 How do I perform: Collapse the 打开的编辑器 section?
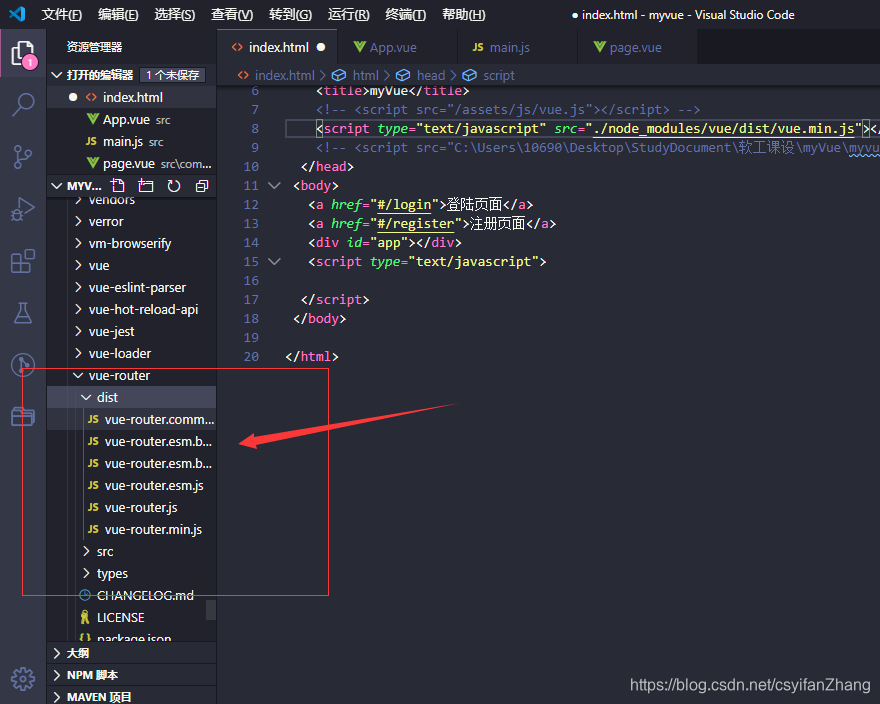click(x=57, y=75)
